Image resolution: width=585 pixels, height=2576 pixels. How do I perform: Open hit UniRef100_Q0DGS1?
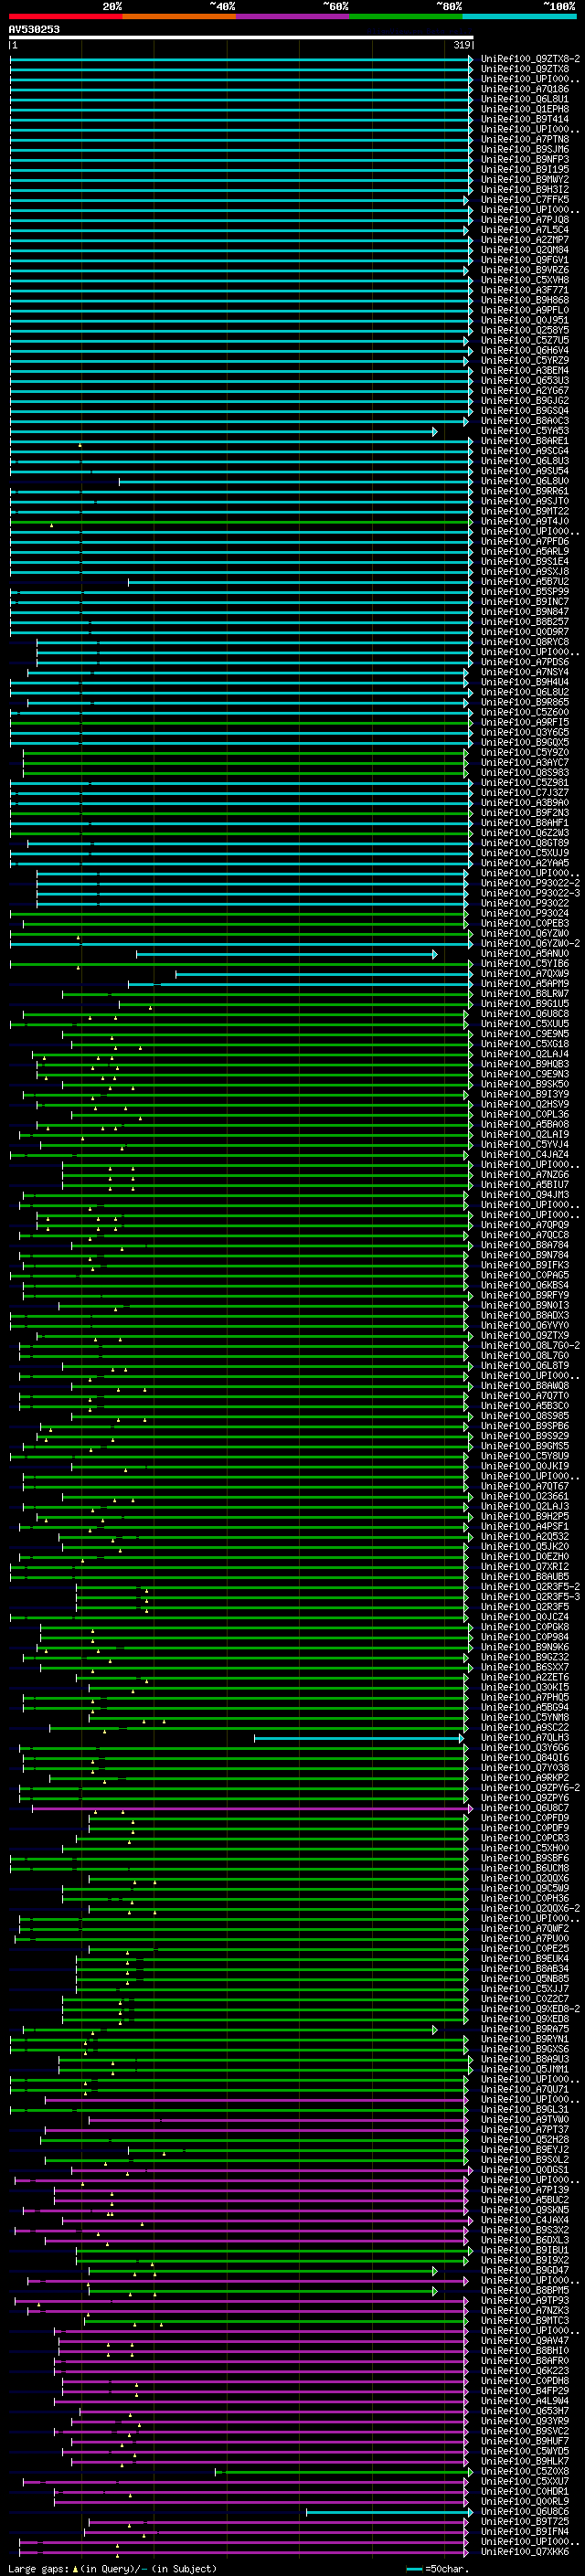(525, 2170)
